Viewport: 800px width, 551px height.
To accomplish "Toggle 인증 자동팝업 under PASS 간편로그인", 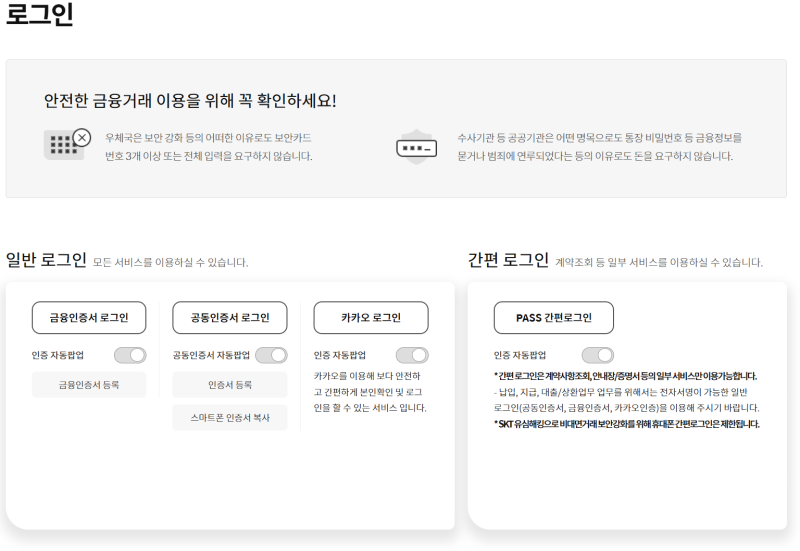I will click(x=598, y=355).
